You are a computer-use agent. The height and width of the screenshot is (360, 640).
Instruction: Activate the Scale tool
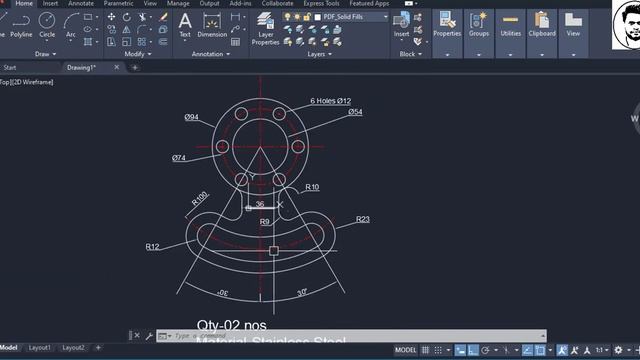tap(127, 42)
